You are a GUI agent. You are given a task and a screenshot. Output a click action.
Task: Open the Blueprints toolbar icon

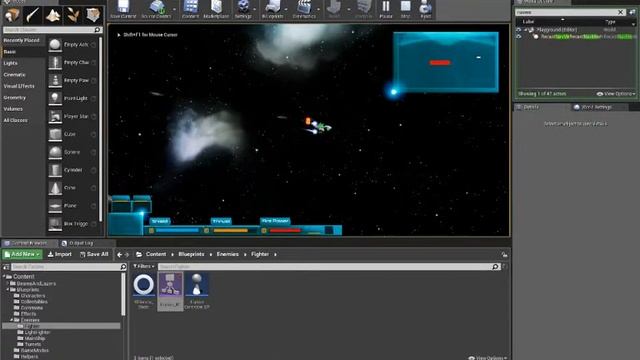pyautogui.click(x=272, y=7)
